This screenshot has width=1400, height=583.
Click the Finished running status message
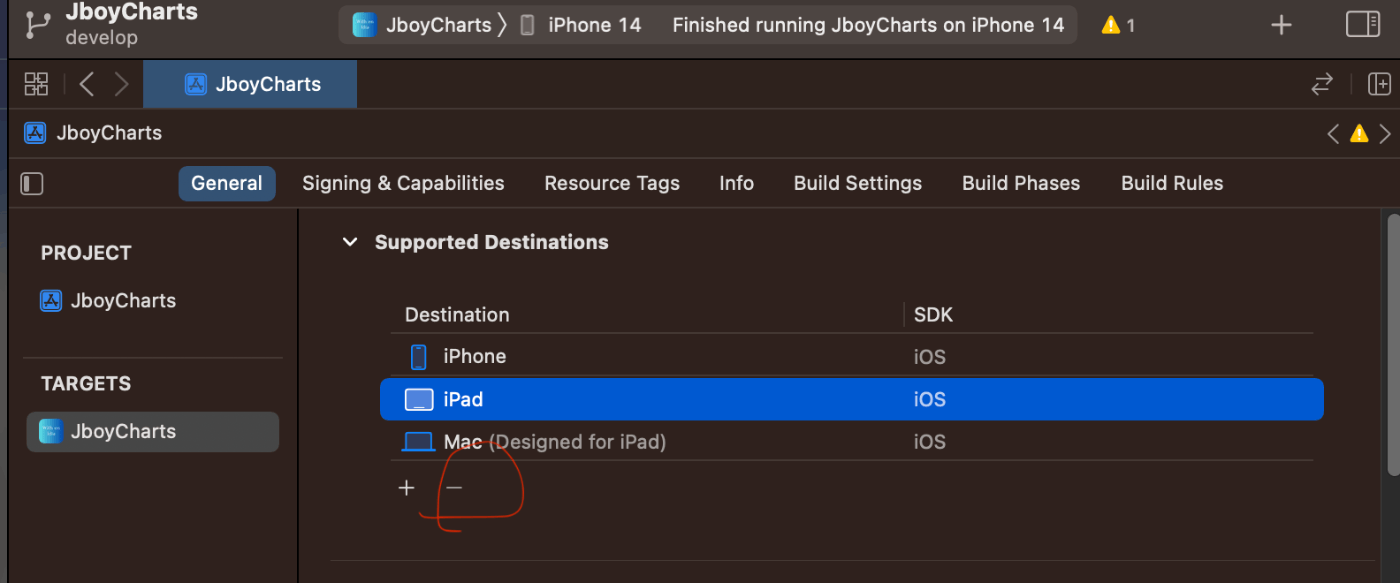click(868, 25)
